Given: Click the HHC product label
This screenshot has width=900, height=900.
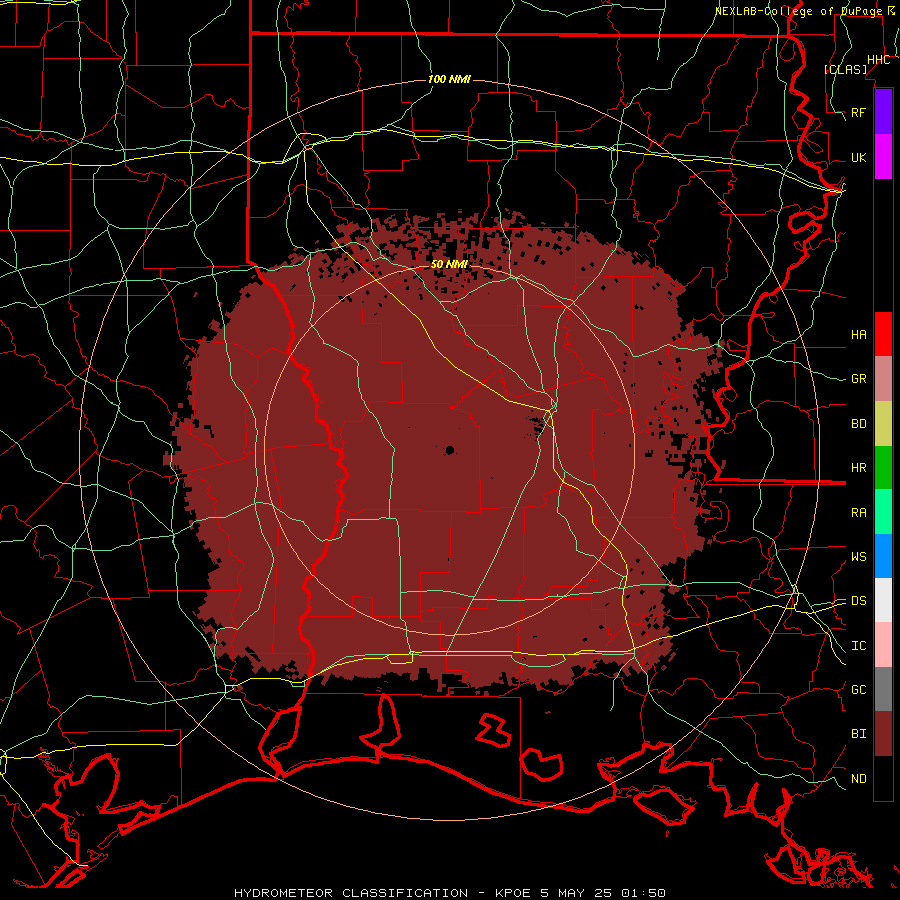Looking at the screenshot, I should tap(878, 60).
